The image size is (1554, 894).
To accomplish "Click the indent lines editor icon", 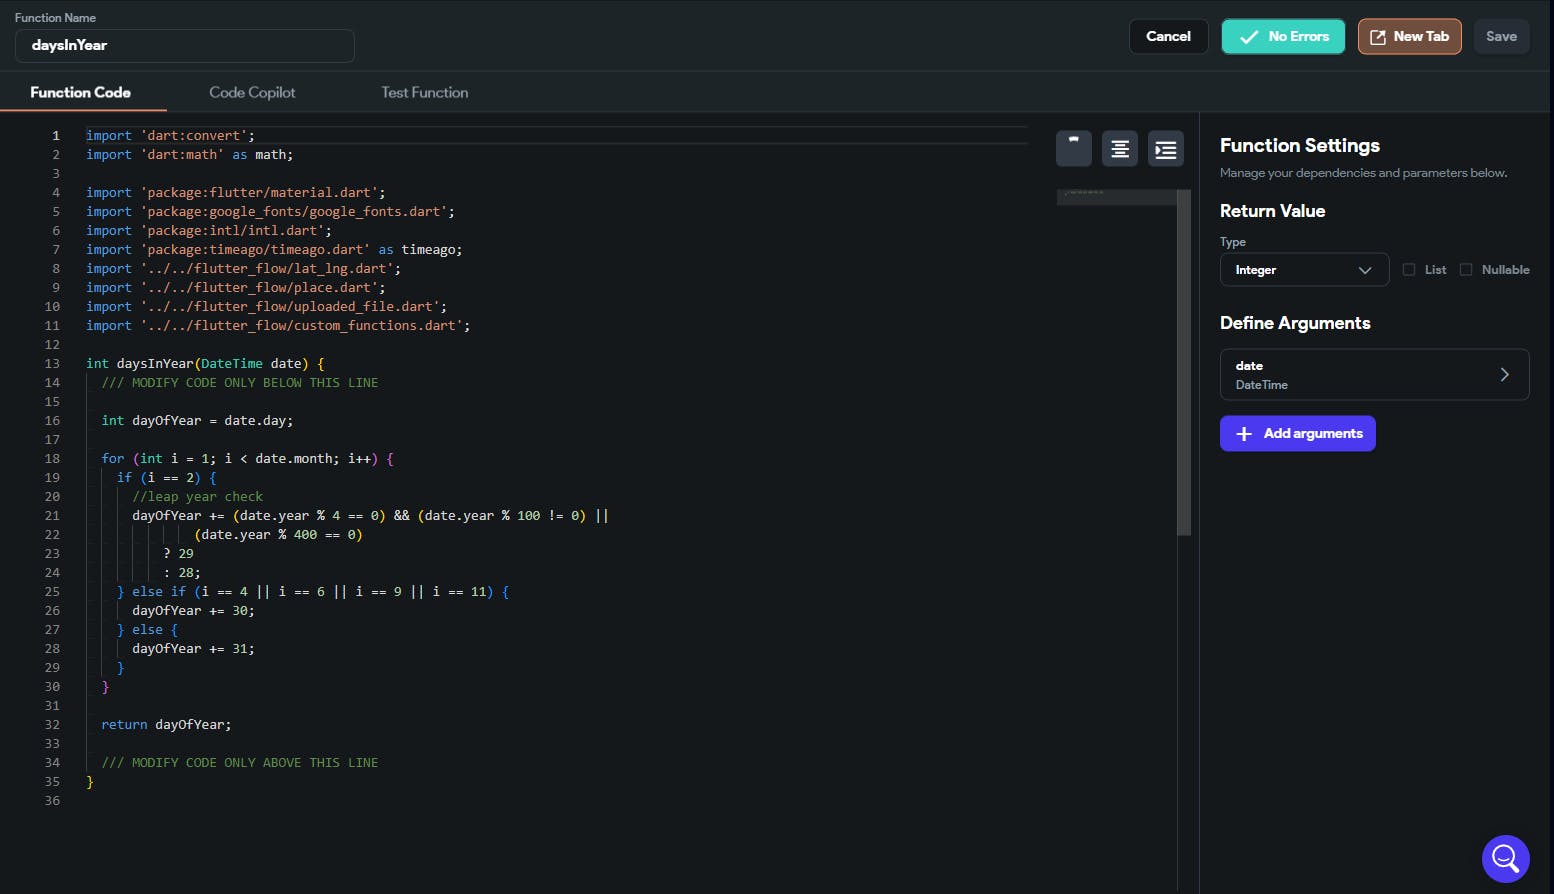I will click(1165, 150).
